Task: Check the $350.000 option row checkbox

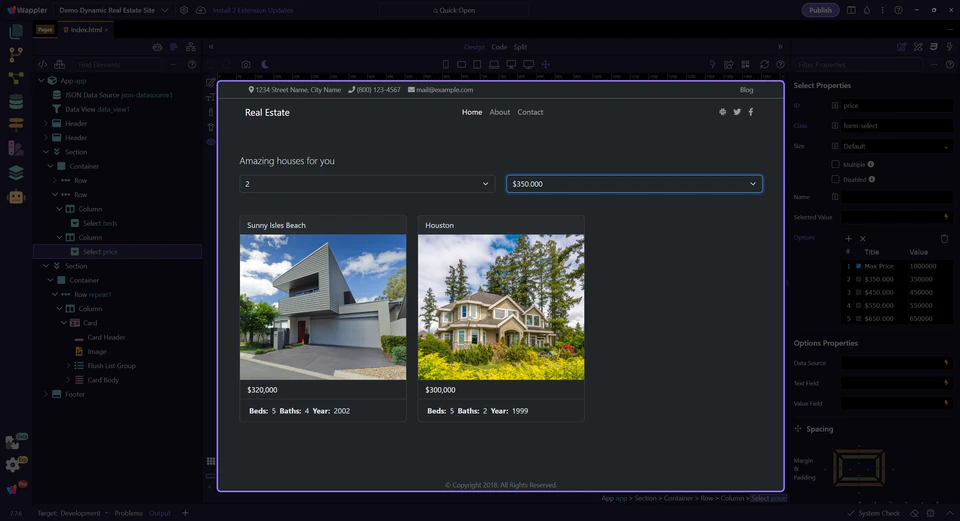Action: 858,279
